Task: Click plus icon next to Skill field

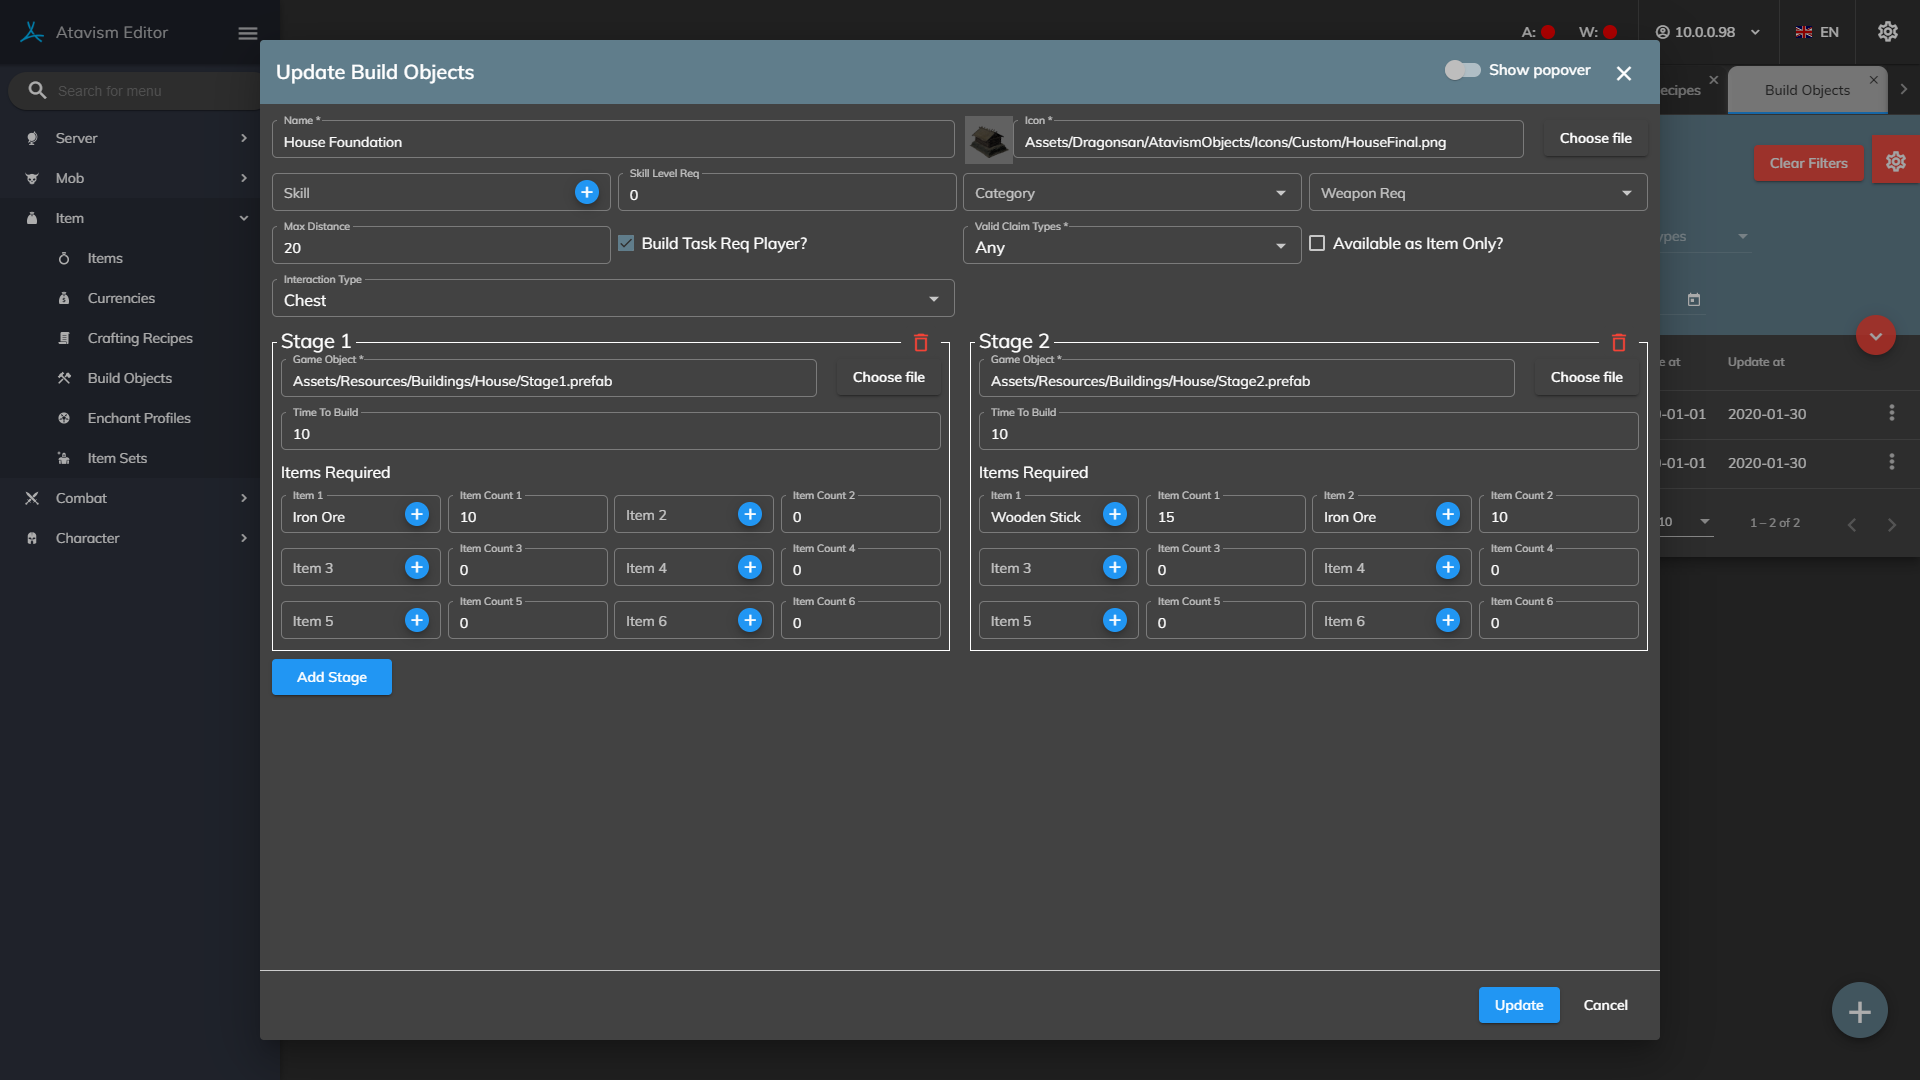Action: 587,192
